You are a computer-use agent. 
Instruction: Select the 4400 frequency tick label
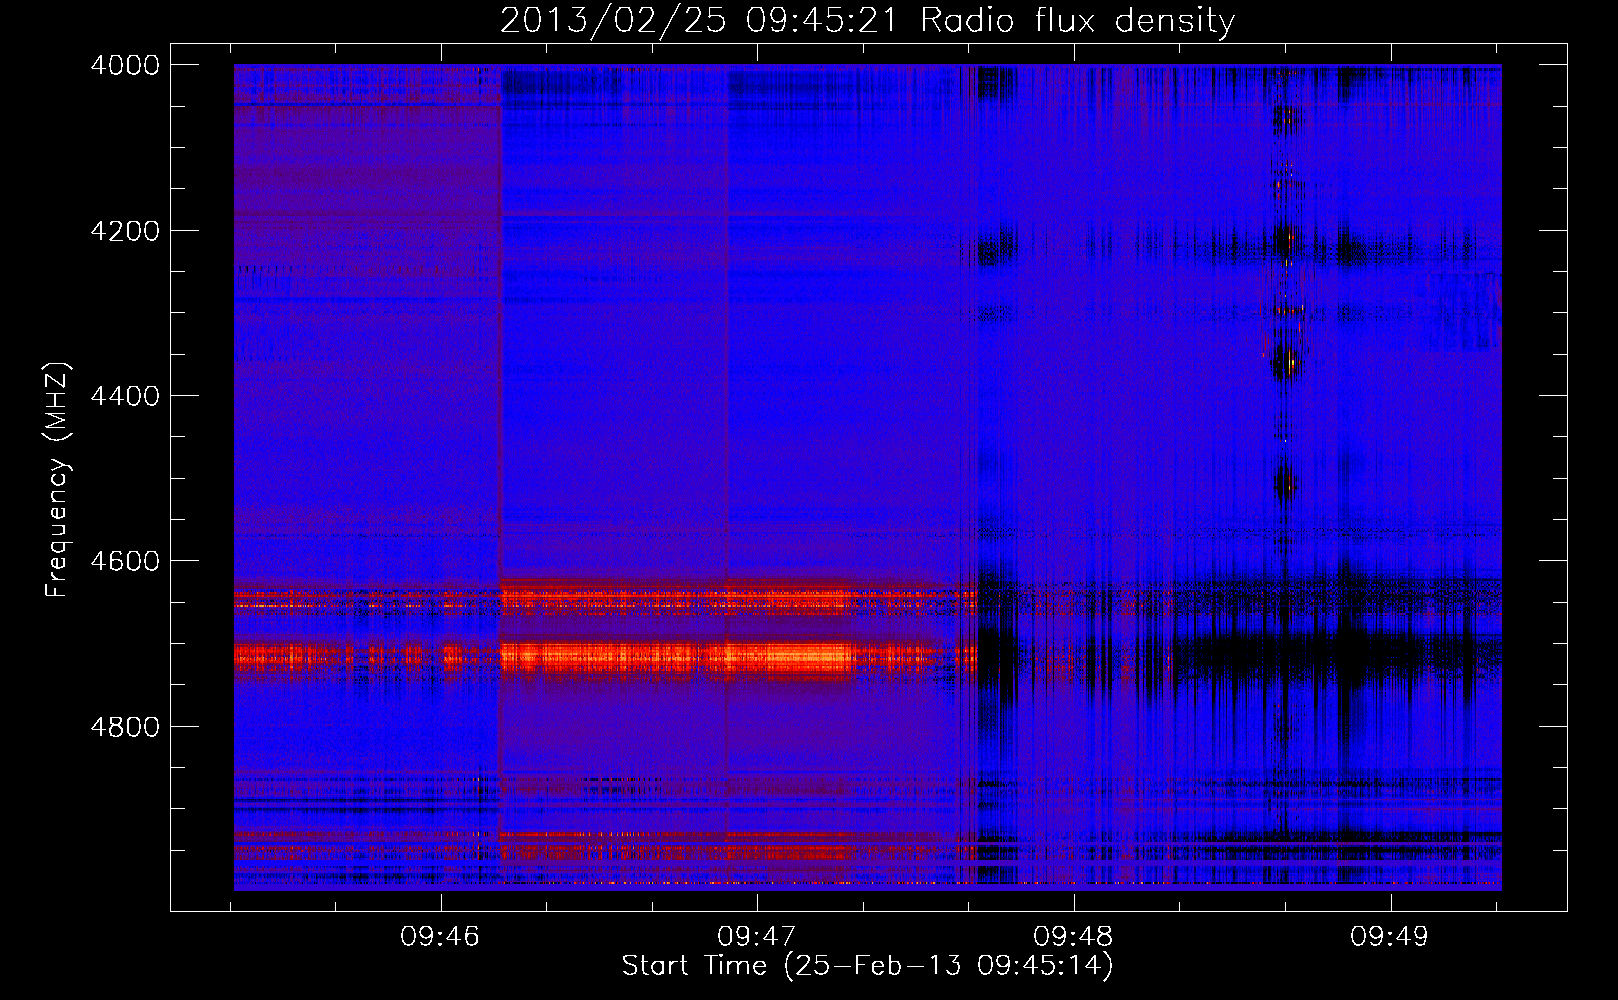pos(125,396)
